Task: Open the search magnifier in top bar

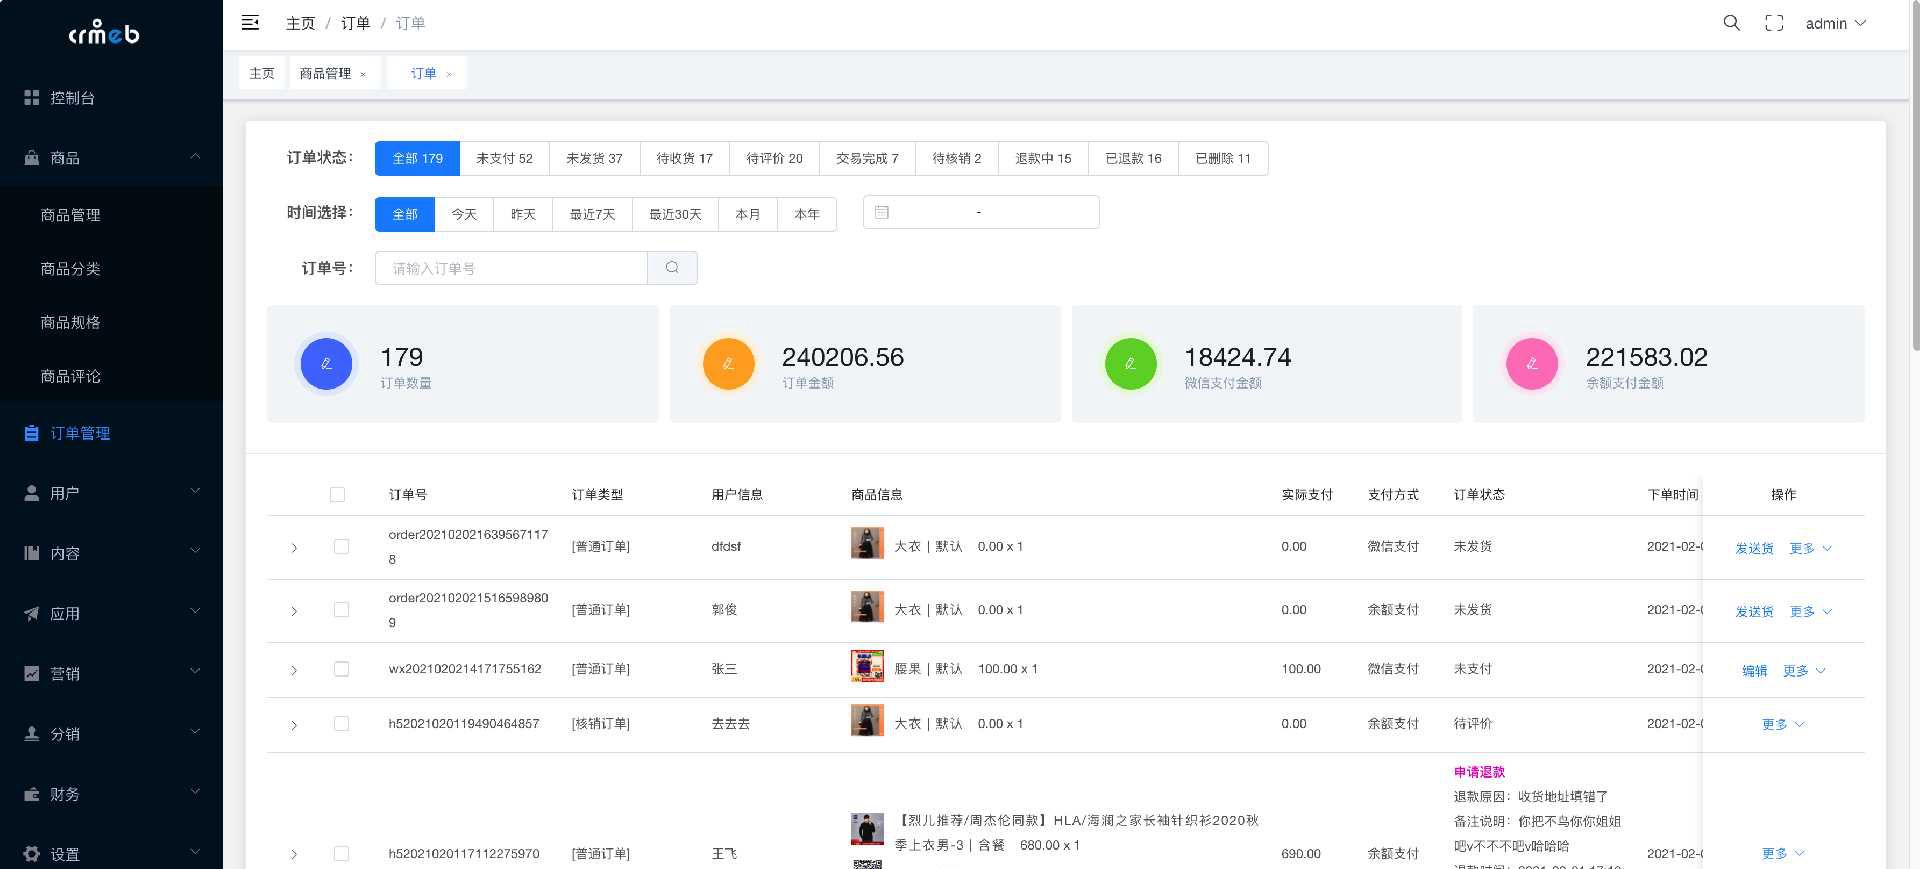Action: [x=1732, y=23]
